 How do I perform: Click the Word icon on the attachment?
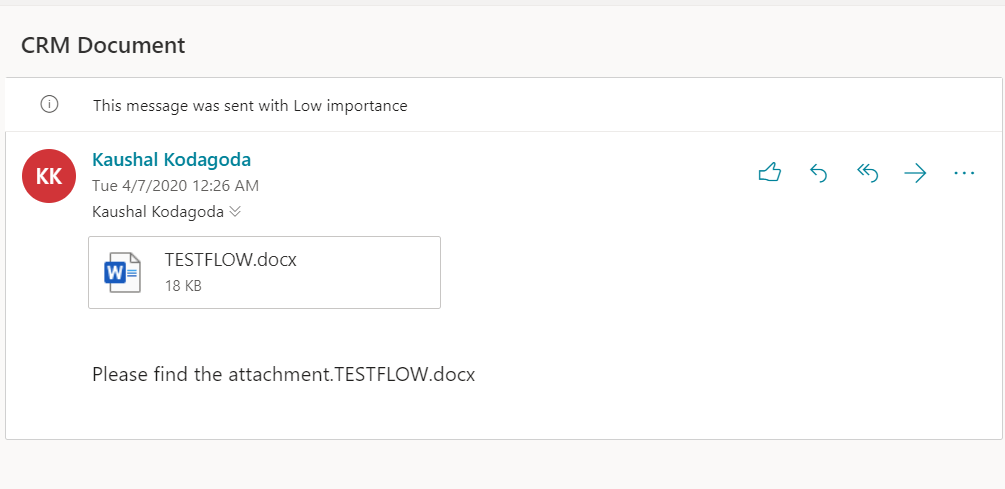tap(122, 272)
